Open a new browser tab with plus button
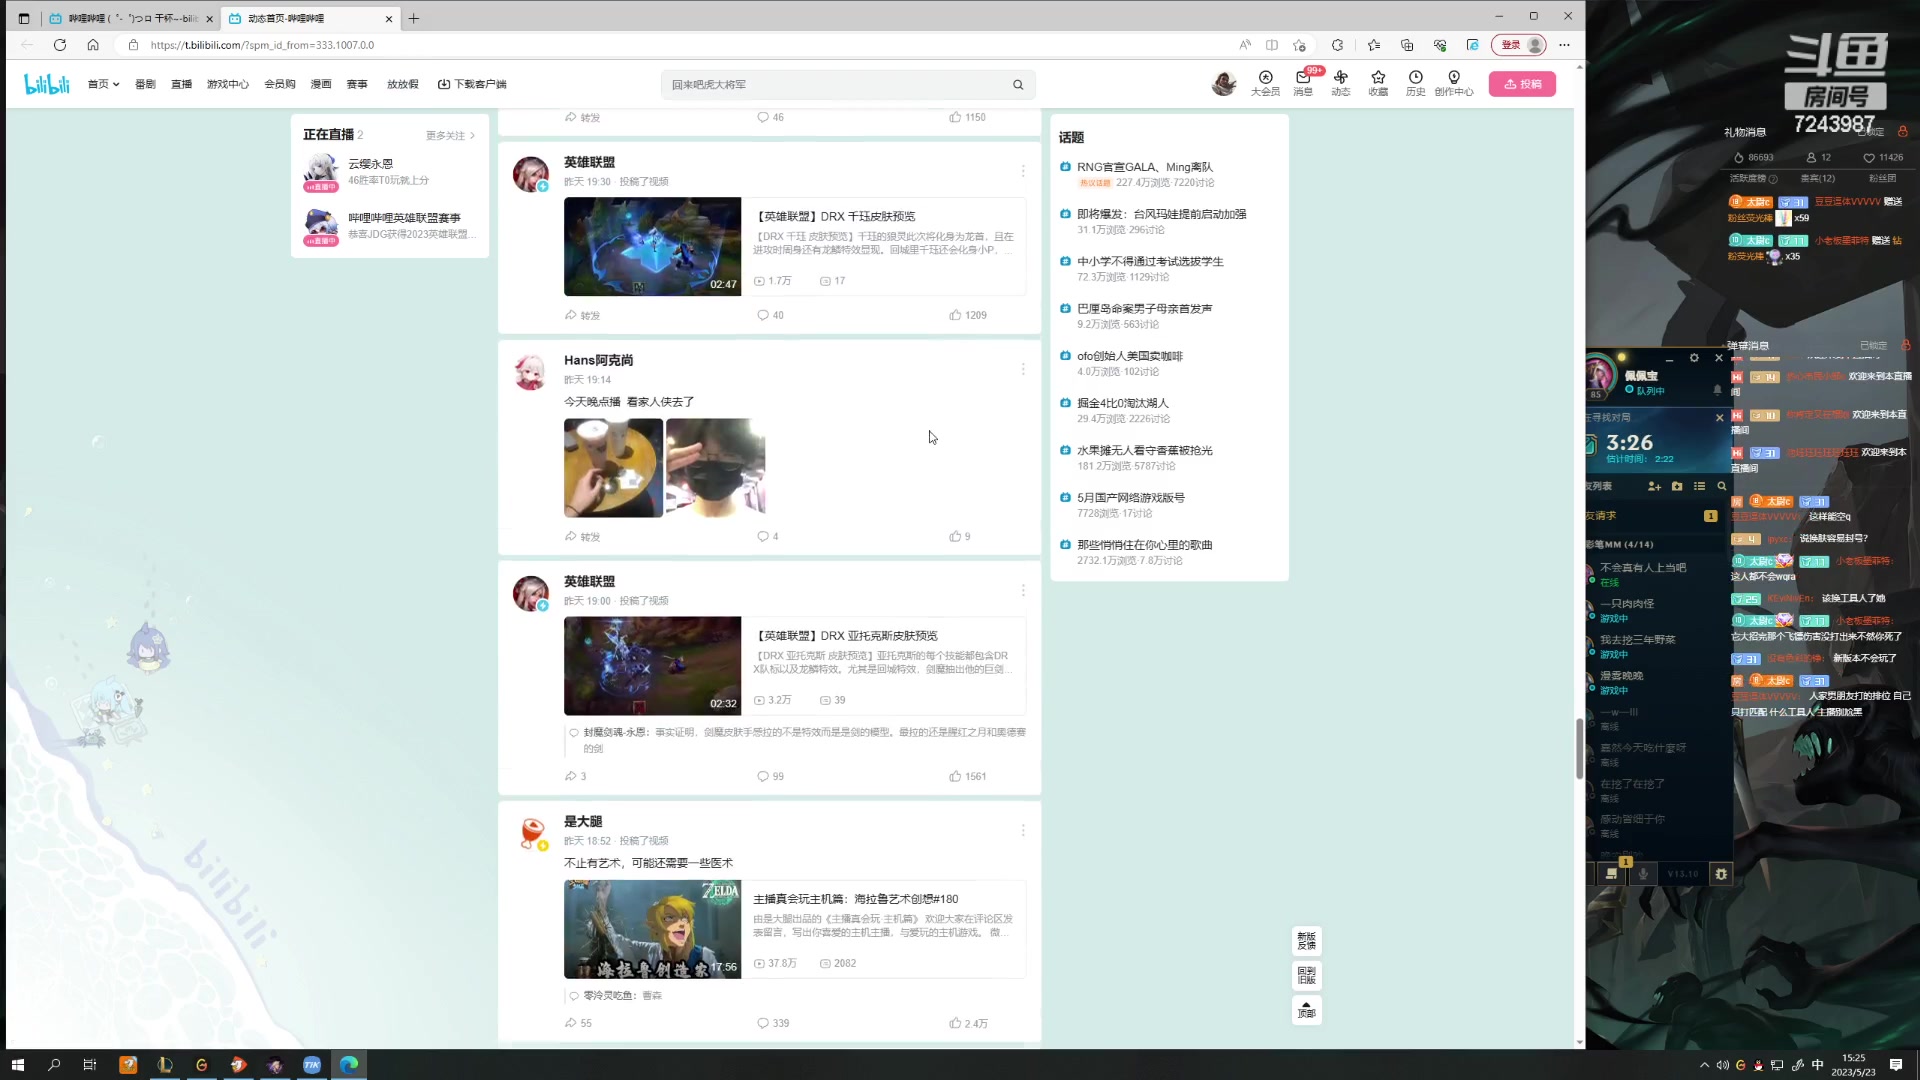1920x1080 pixels. [x=414, y=18]
